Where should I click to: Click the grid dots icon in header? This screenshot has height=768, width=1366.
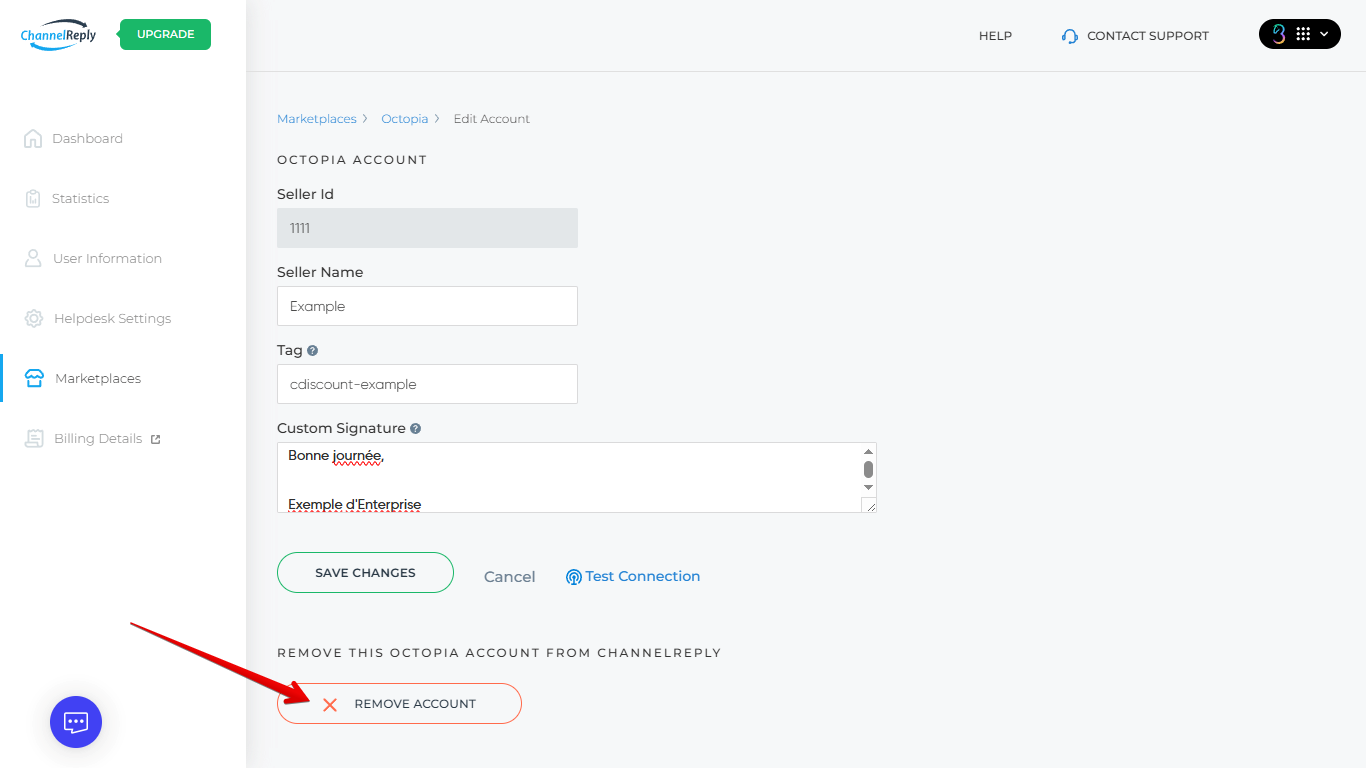point(1303,34)
